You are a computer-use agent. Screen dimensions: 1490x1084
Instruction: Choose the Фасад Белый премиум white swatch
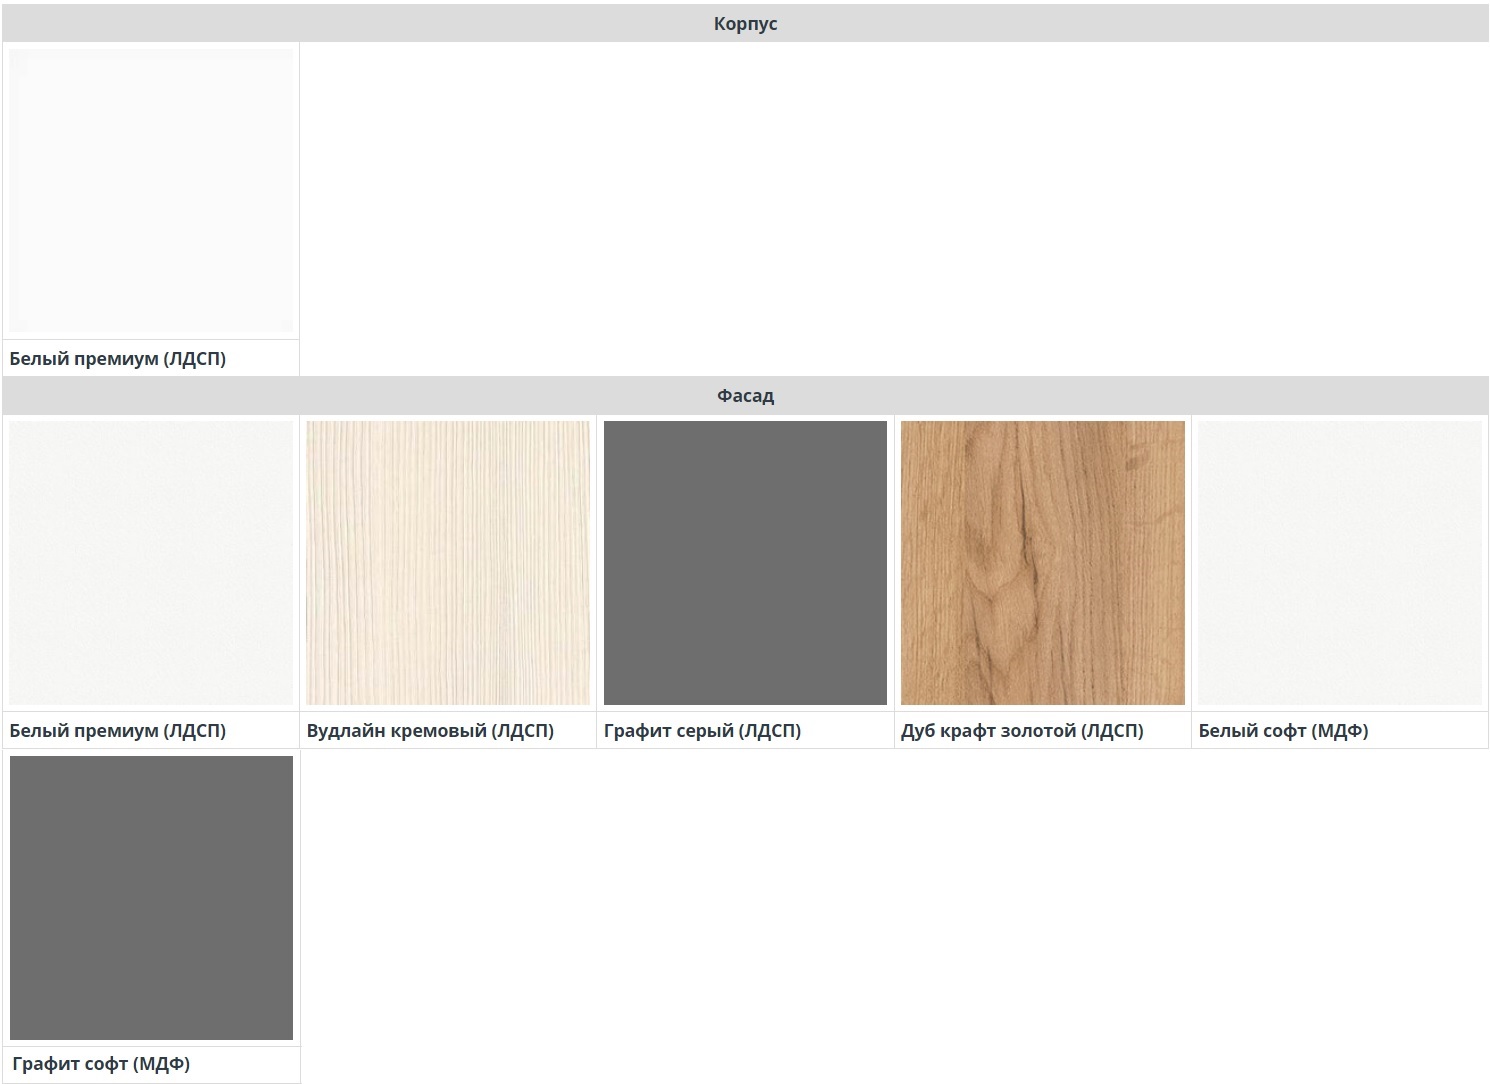151,563
